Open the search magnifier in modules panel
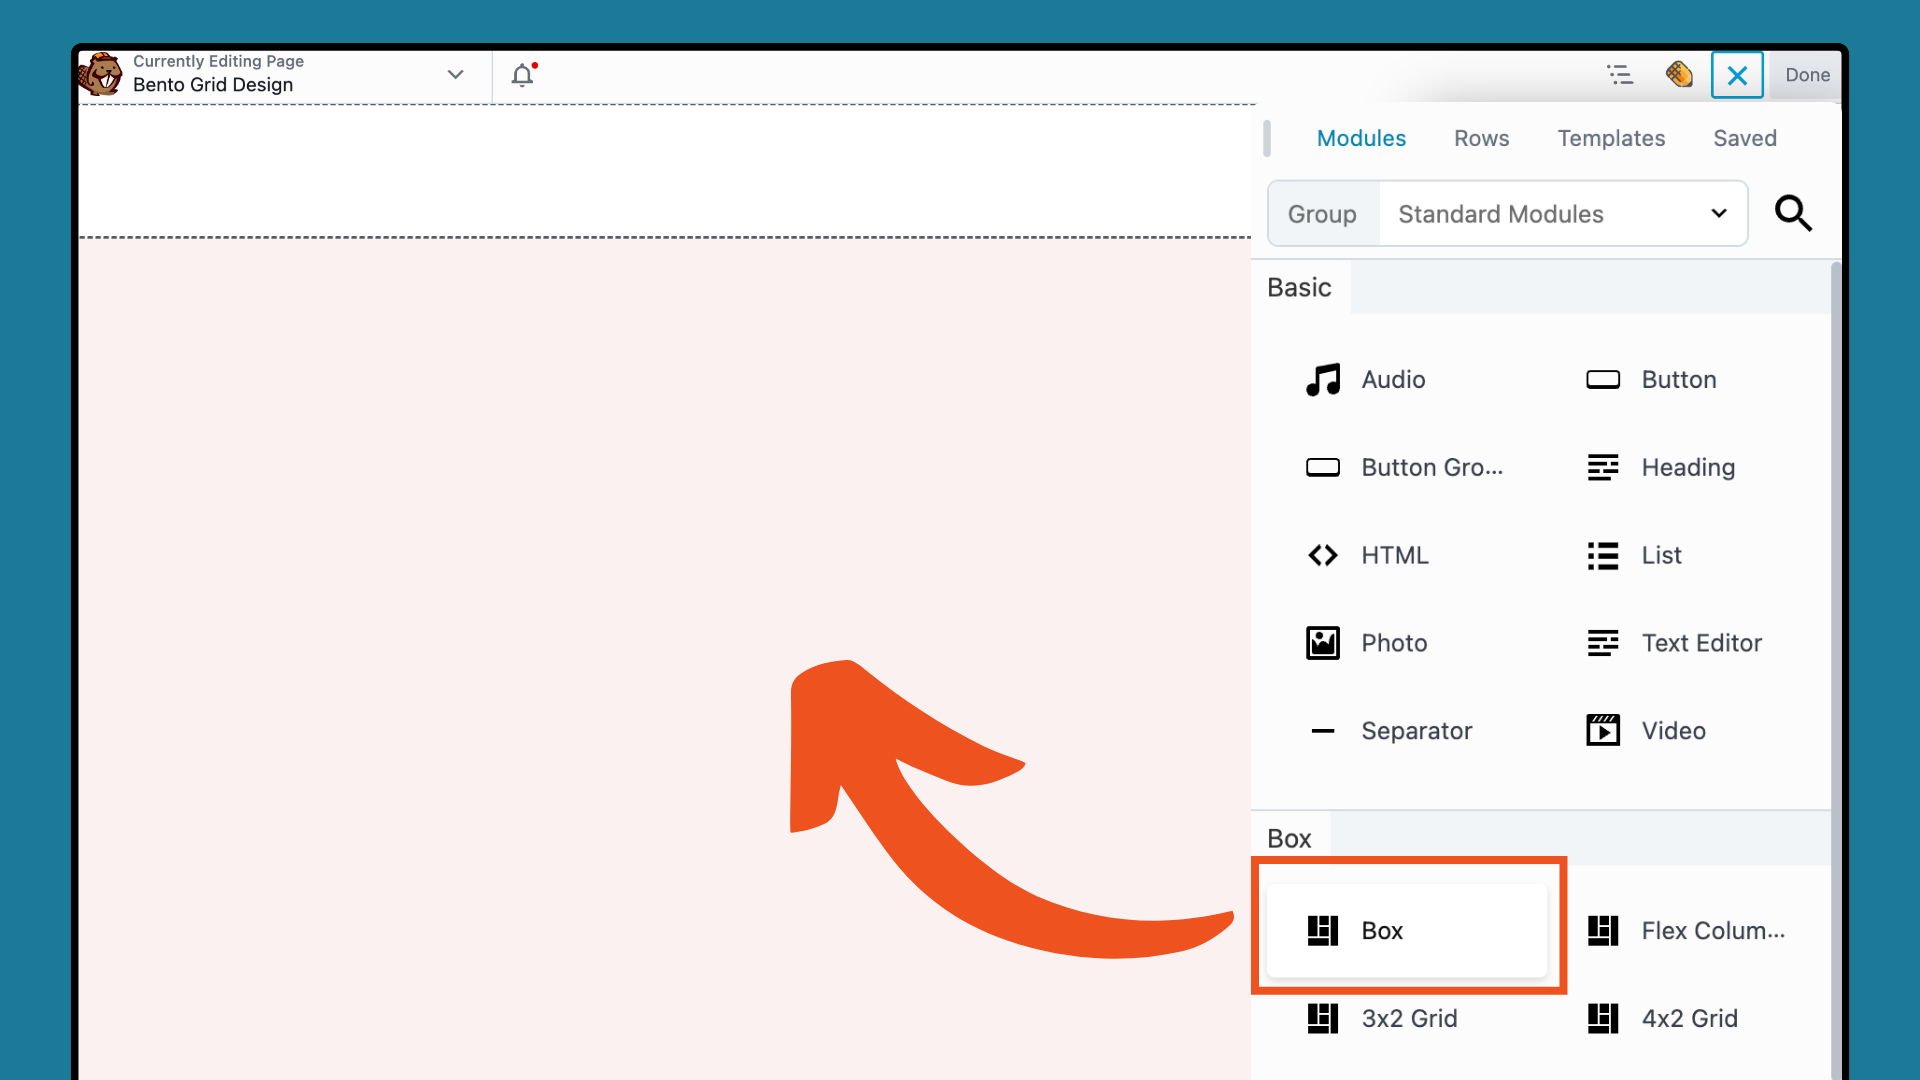The width and height of the screenshot is (1920, 1080). (x=1792, y=213)
